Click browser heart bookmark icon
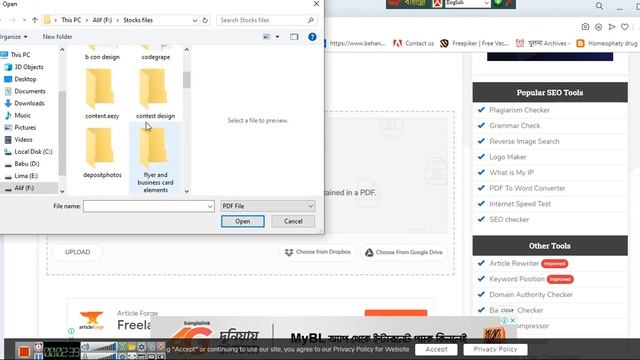The height and width of the screenshot is (360, 640). coord(624,27)
